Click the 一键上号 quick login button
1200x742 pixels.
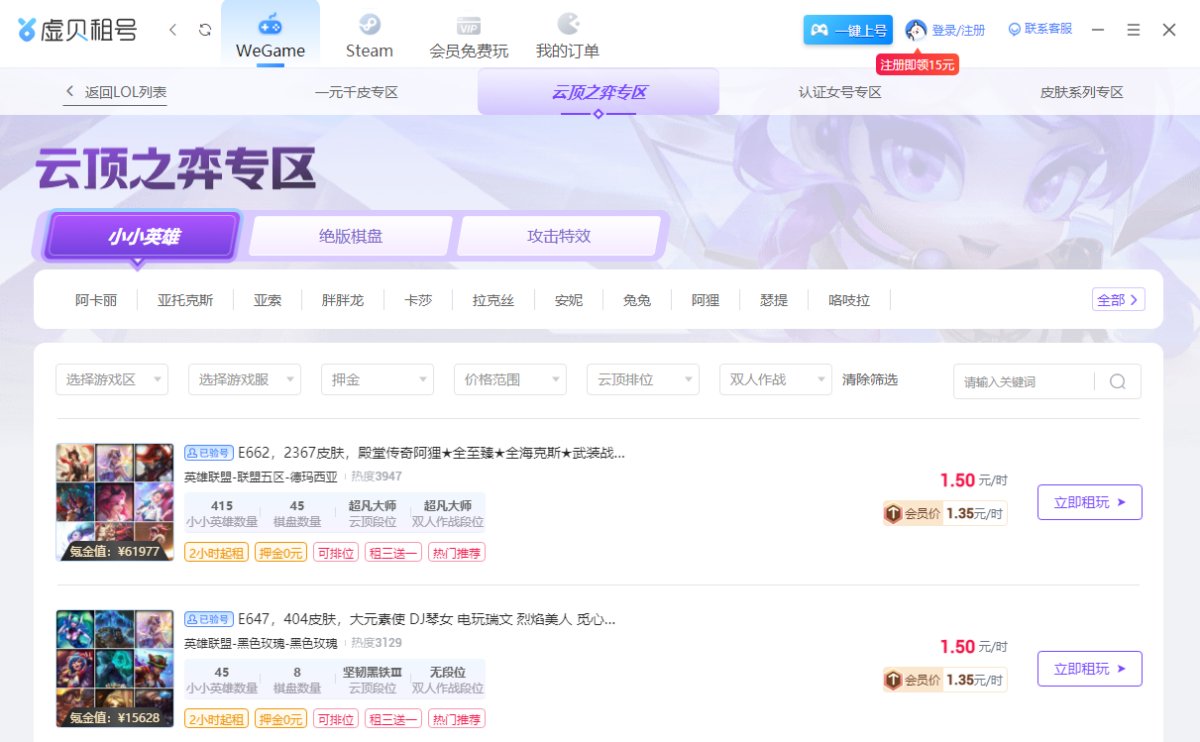[847, 30]
